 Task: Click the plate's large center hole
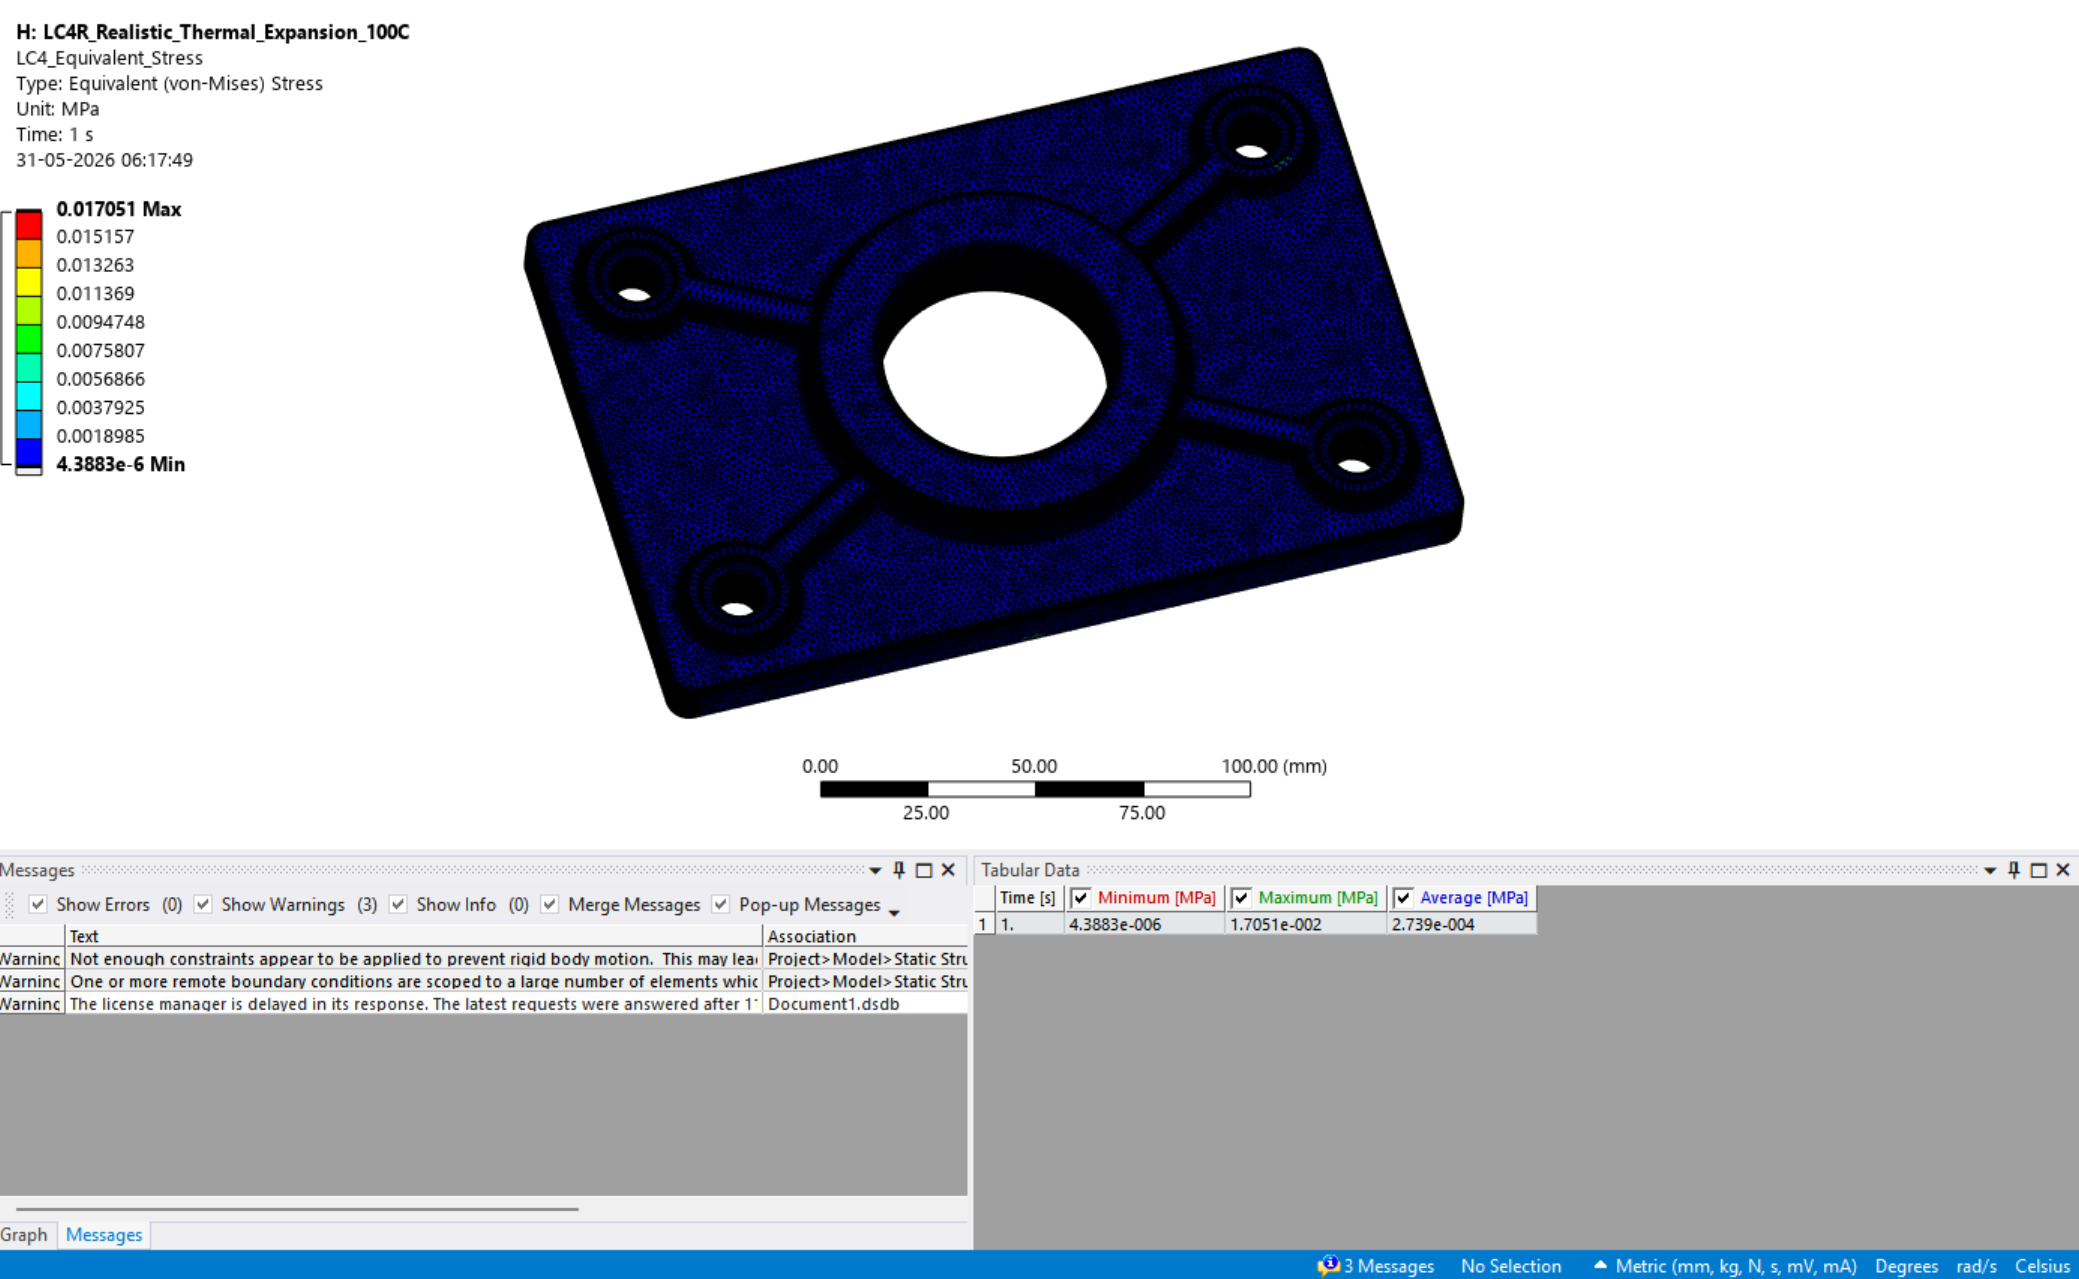click(995, 373)
